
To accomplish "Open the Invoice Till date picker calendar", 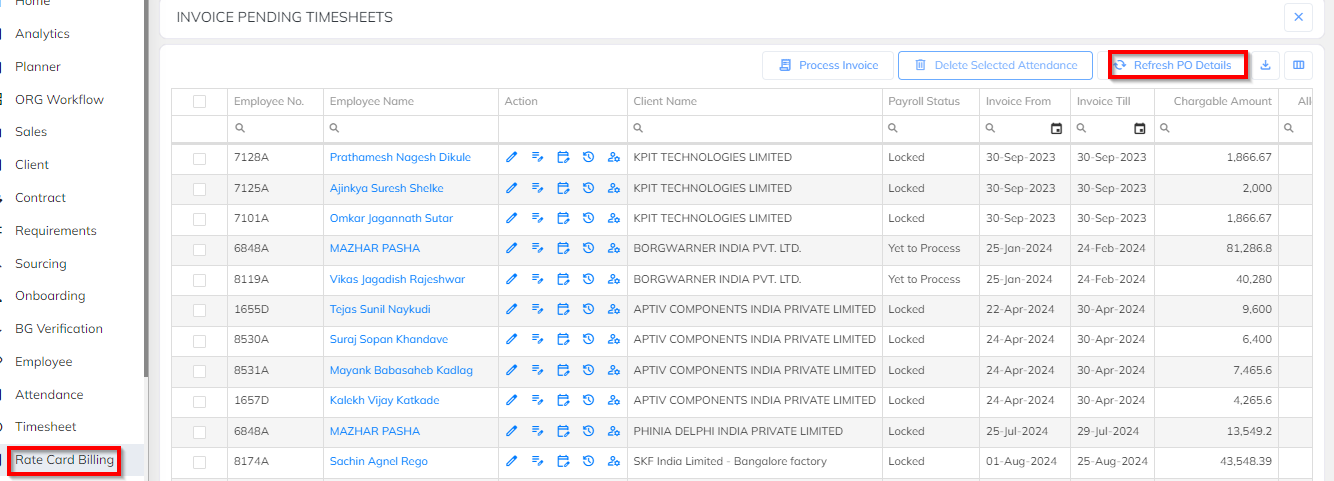I will 1139,129.
